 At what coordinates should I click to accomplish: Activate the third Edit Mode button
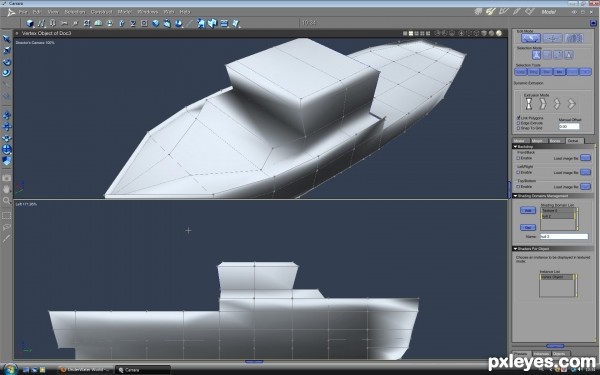coord(574,38)
